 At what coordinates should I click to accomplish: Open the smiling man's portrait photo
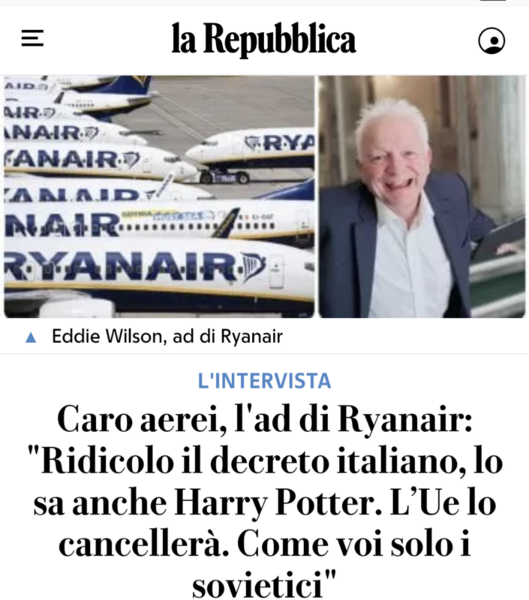coord(422,196)
